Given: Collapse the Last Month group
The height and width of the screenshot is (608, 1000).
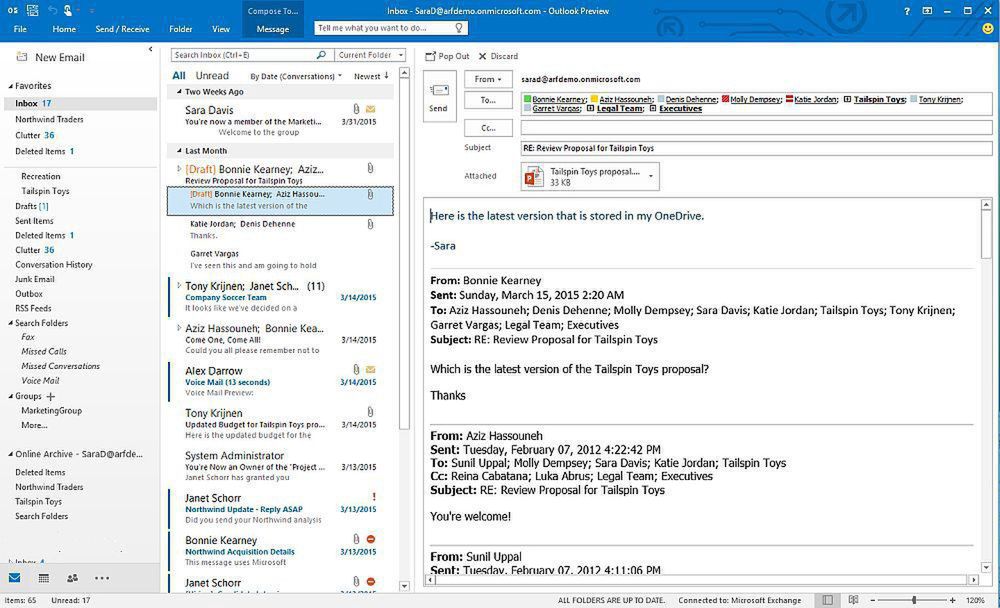Looking at the screenshot, I should click(x=179, y=151).
